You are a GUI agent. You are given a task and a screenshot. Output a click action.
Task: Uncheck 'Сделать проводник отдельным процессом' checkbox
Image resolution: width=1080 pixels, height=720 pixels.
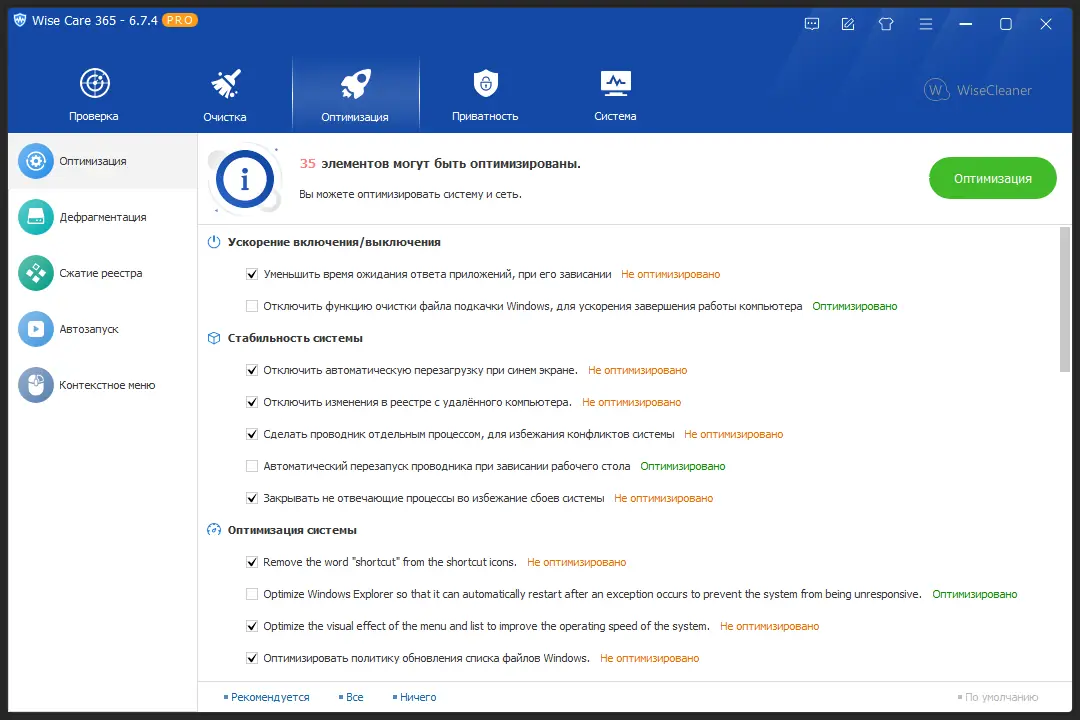pyautogui.click(x=252, y=434)
